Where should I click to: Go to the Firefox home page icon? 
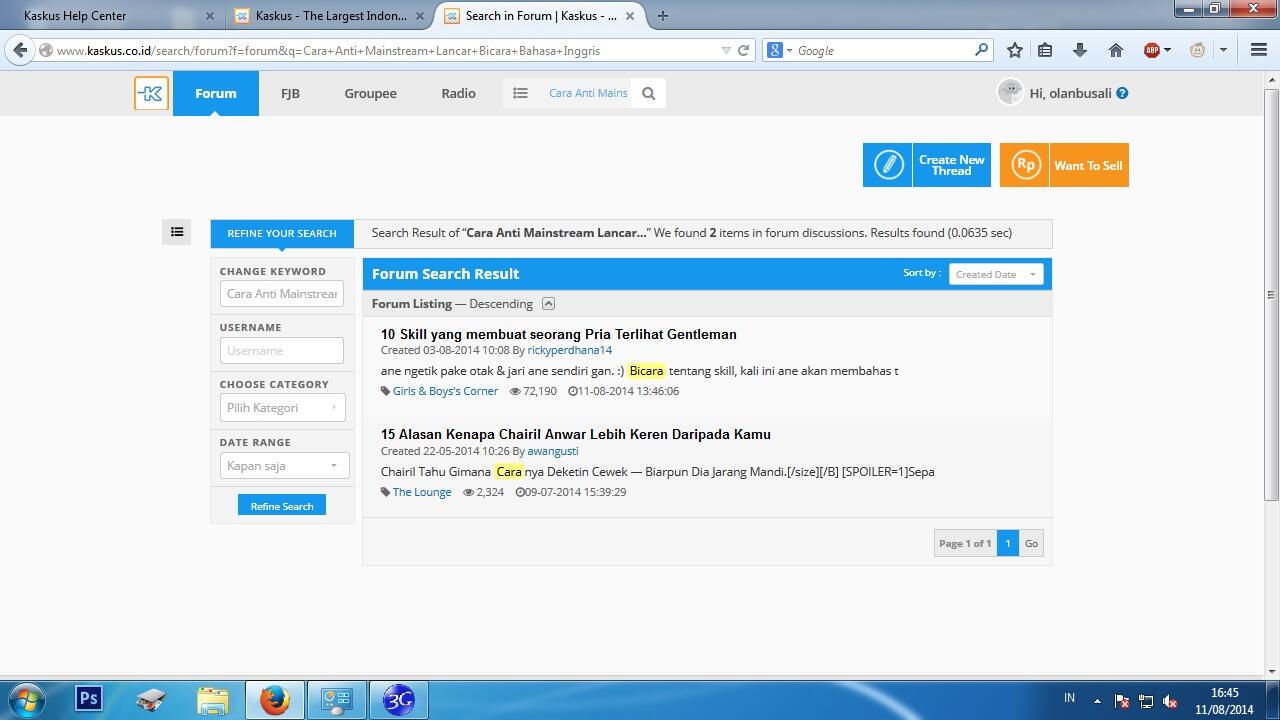1116,50
